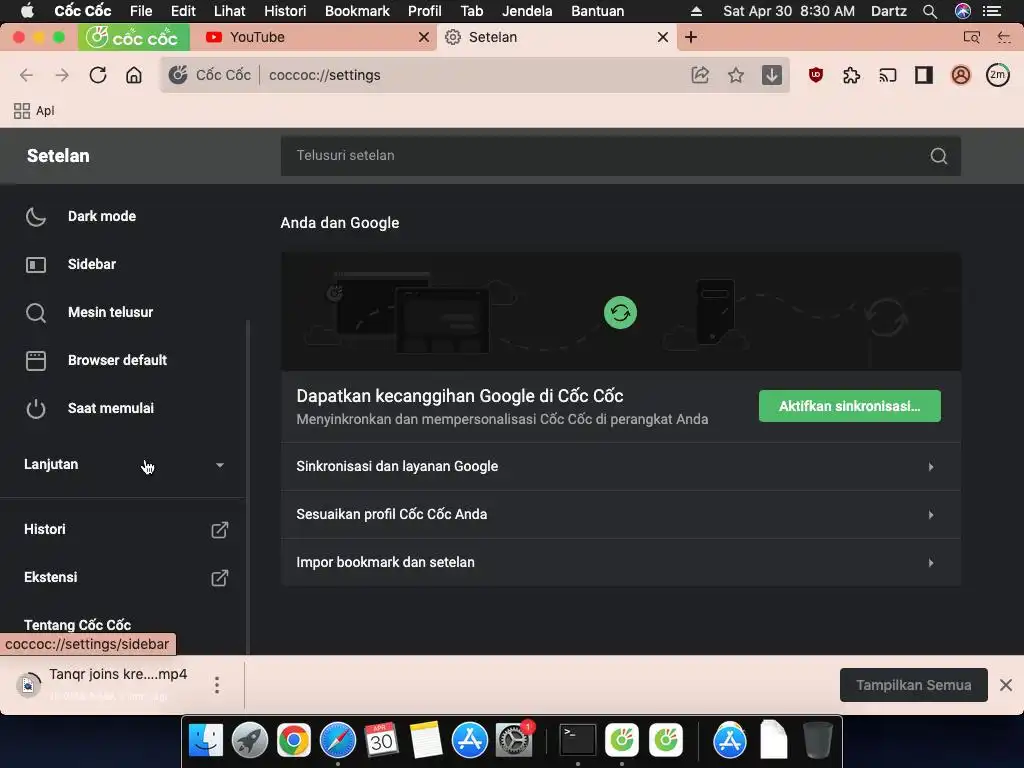The height and width of the screenshot is (768, 1024).
Task: Open the tab search icon in tab strip
Action: (972, 37)
